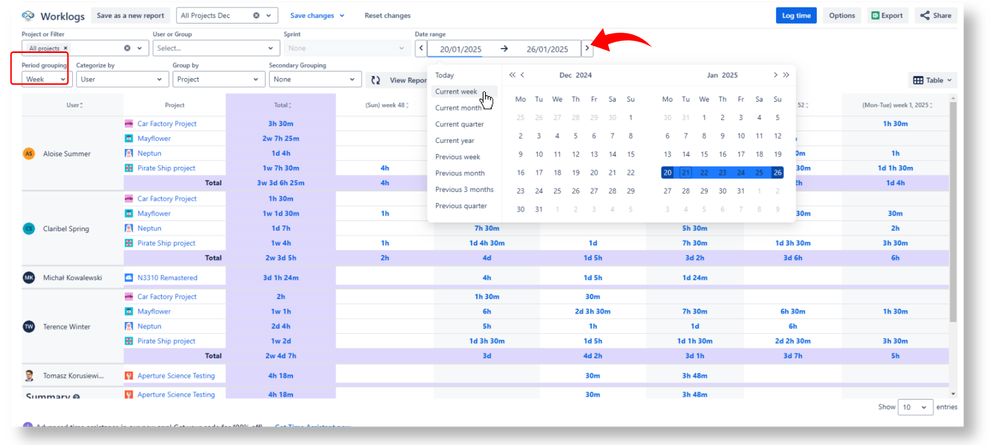Image resolution: width=999 pixels, height=445 pixels.
Task: Open Aloise Summer's Pirate Ship project link
Action: click(166, 168)
